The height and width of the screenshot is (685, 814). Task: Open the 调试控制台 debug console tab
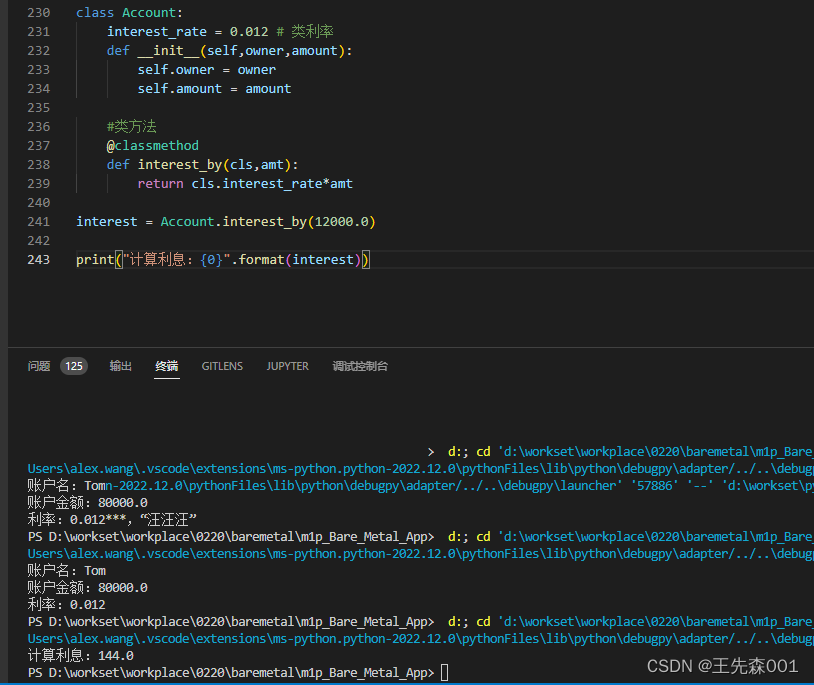[x=360, y=366]
